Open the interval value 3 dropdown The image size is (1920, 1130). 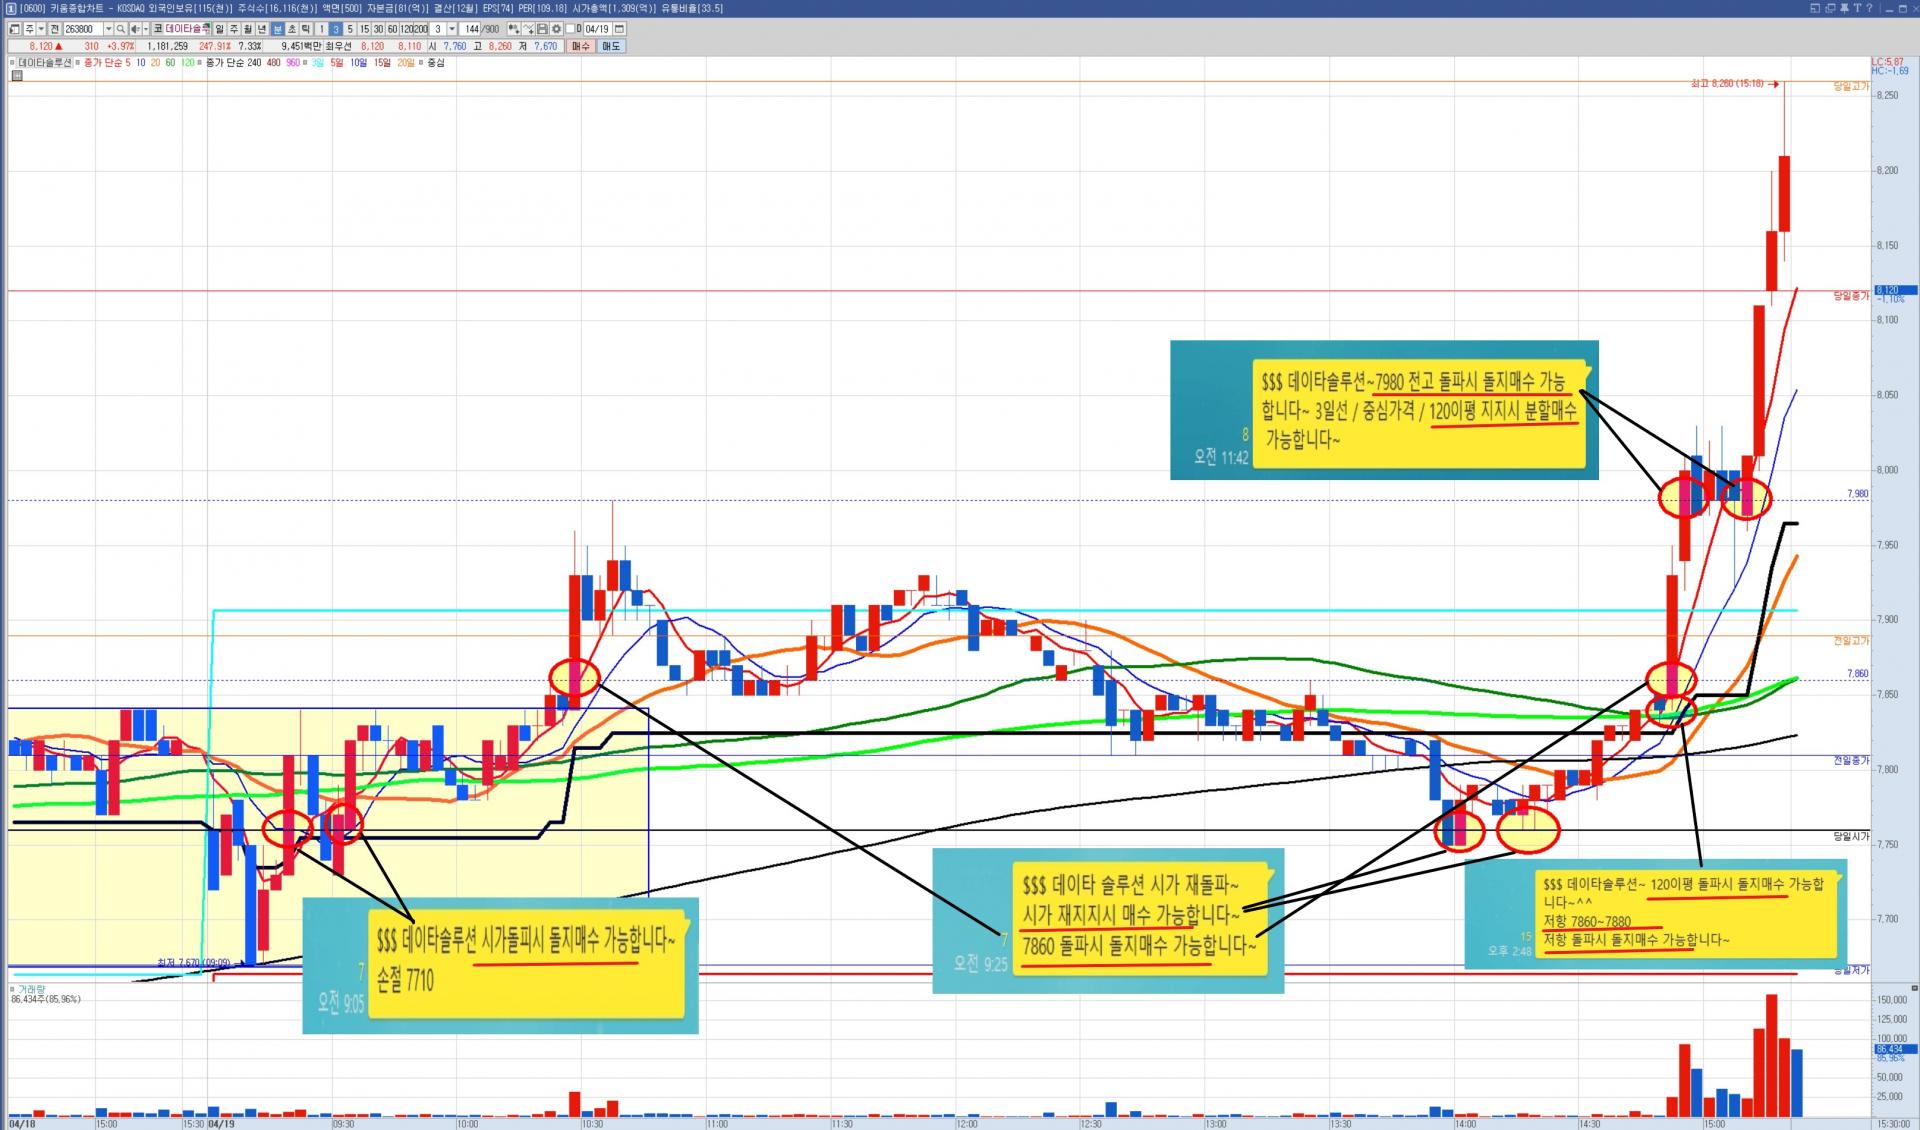pos(451,29)
